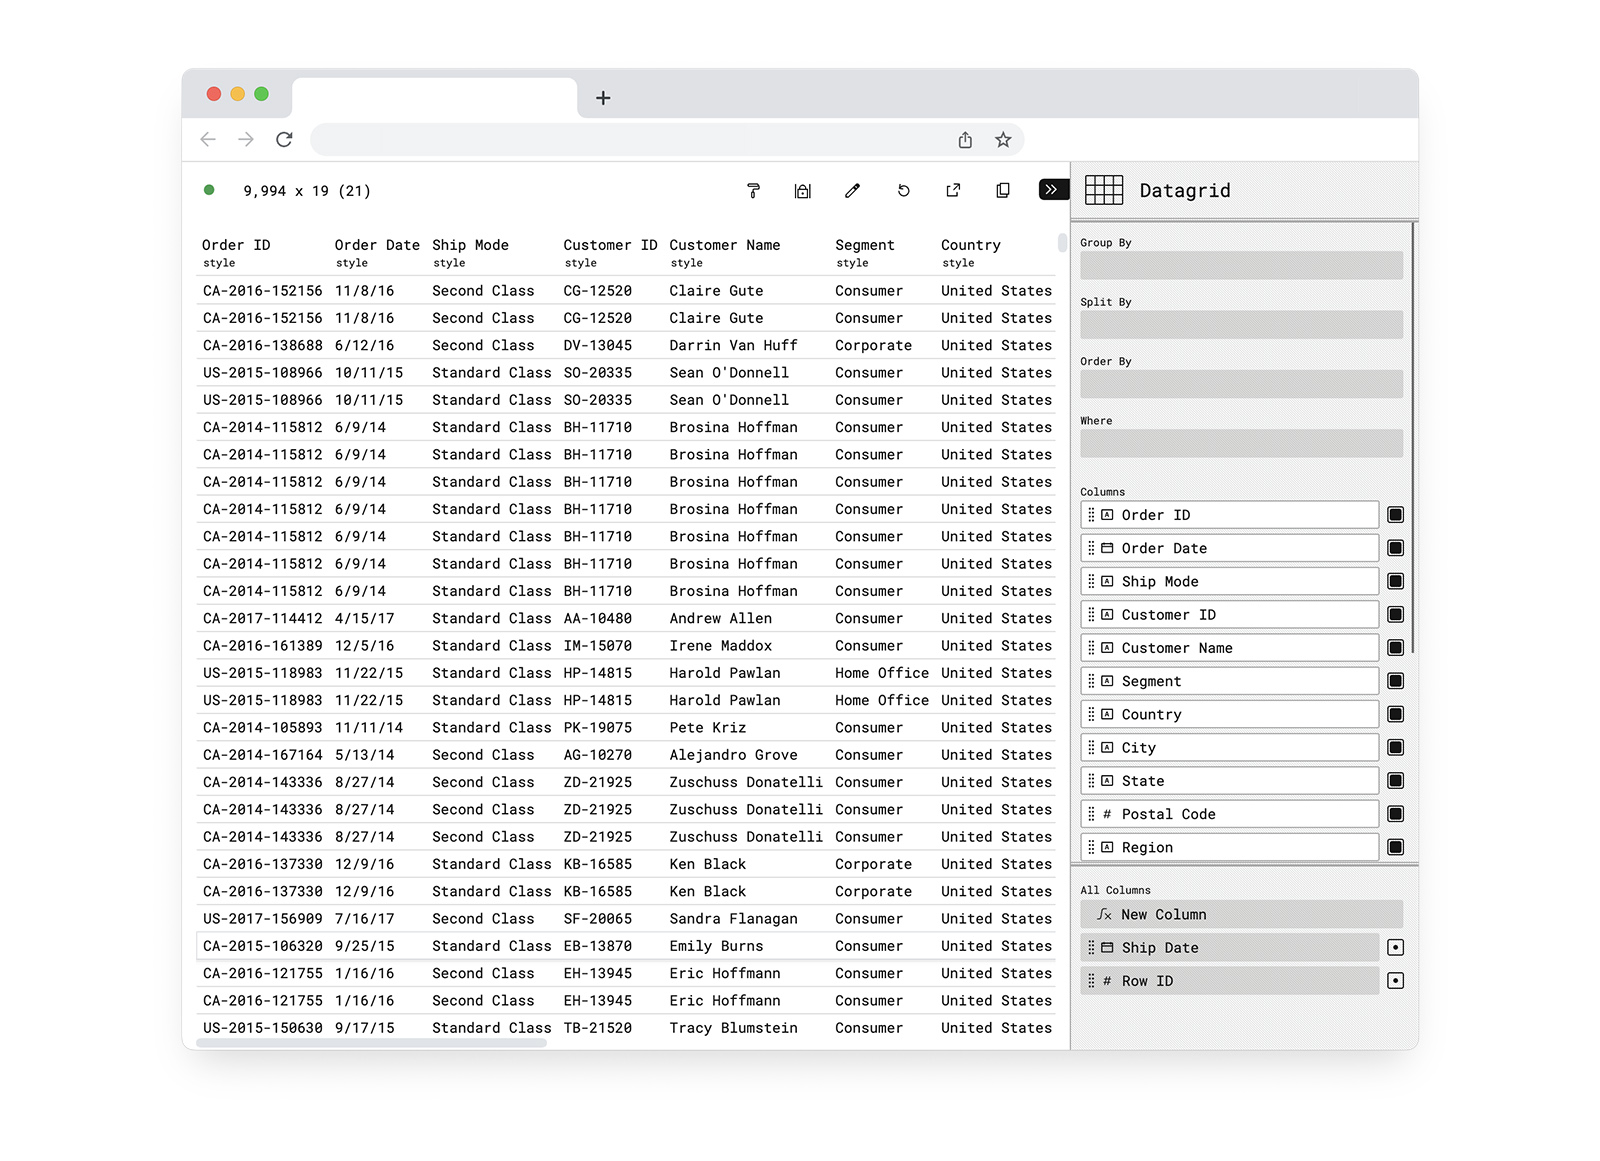
Task: Click the circular reset arrow icon
Action: pyautogui.click(x=903, y=191)
